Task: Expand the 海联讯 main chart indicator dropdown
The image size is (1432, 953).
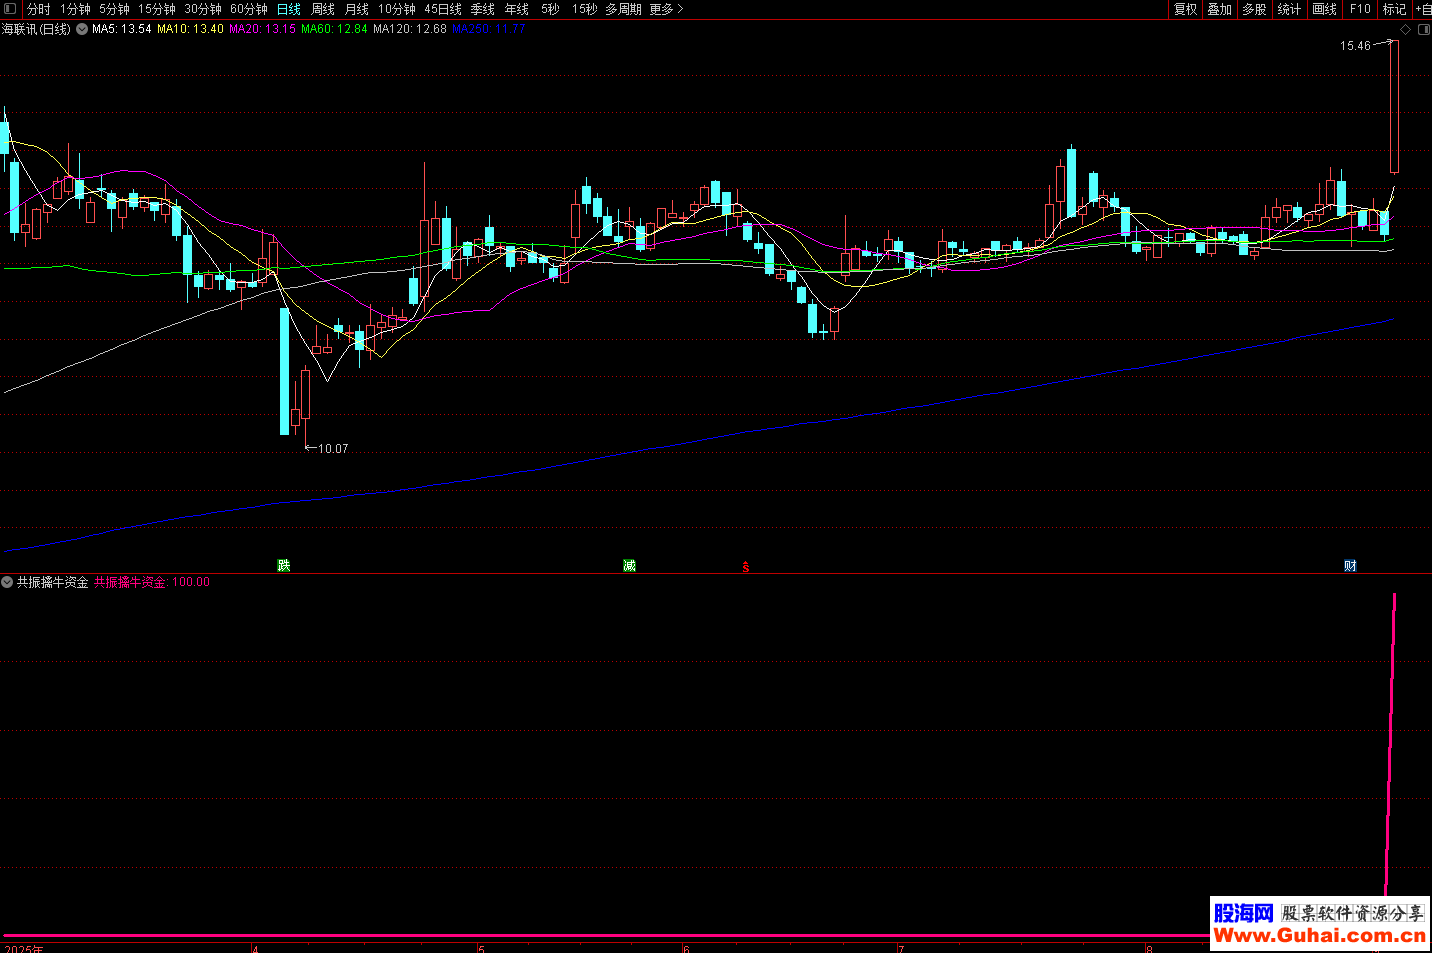Action: pyautogui.click(x=82, y=30)
